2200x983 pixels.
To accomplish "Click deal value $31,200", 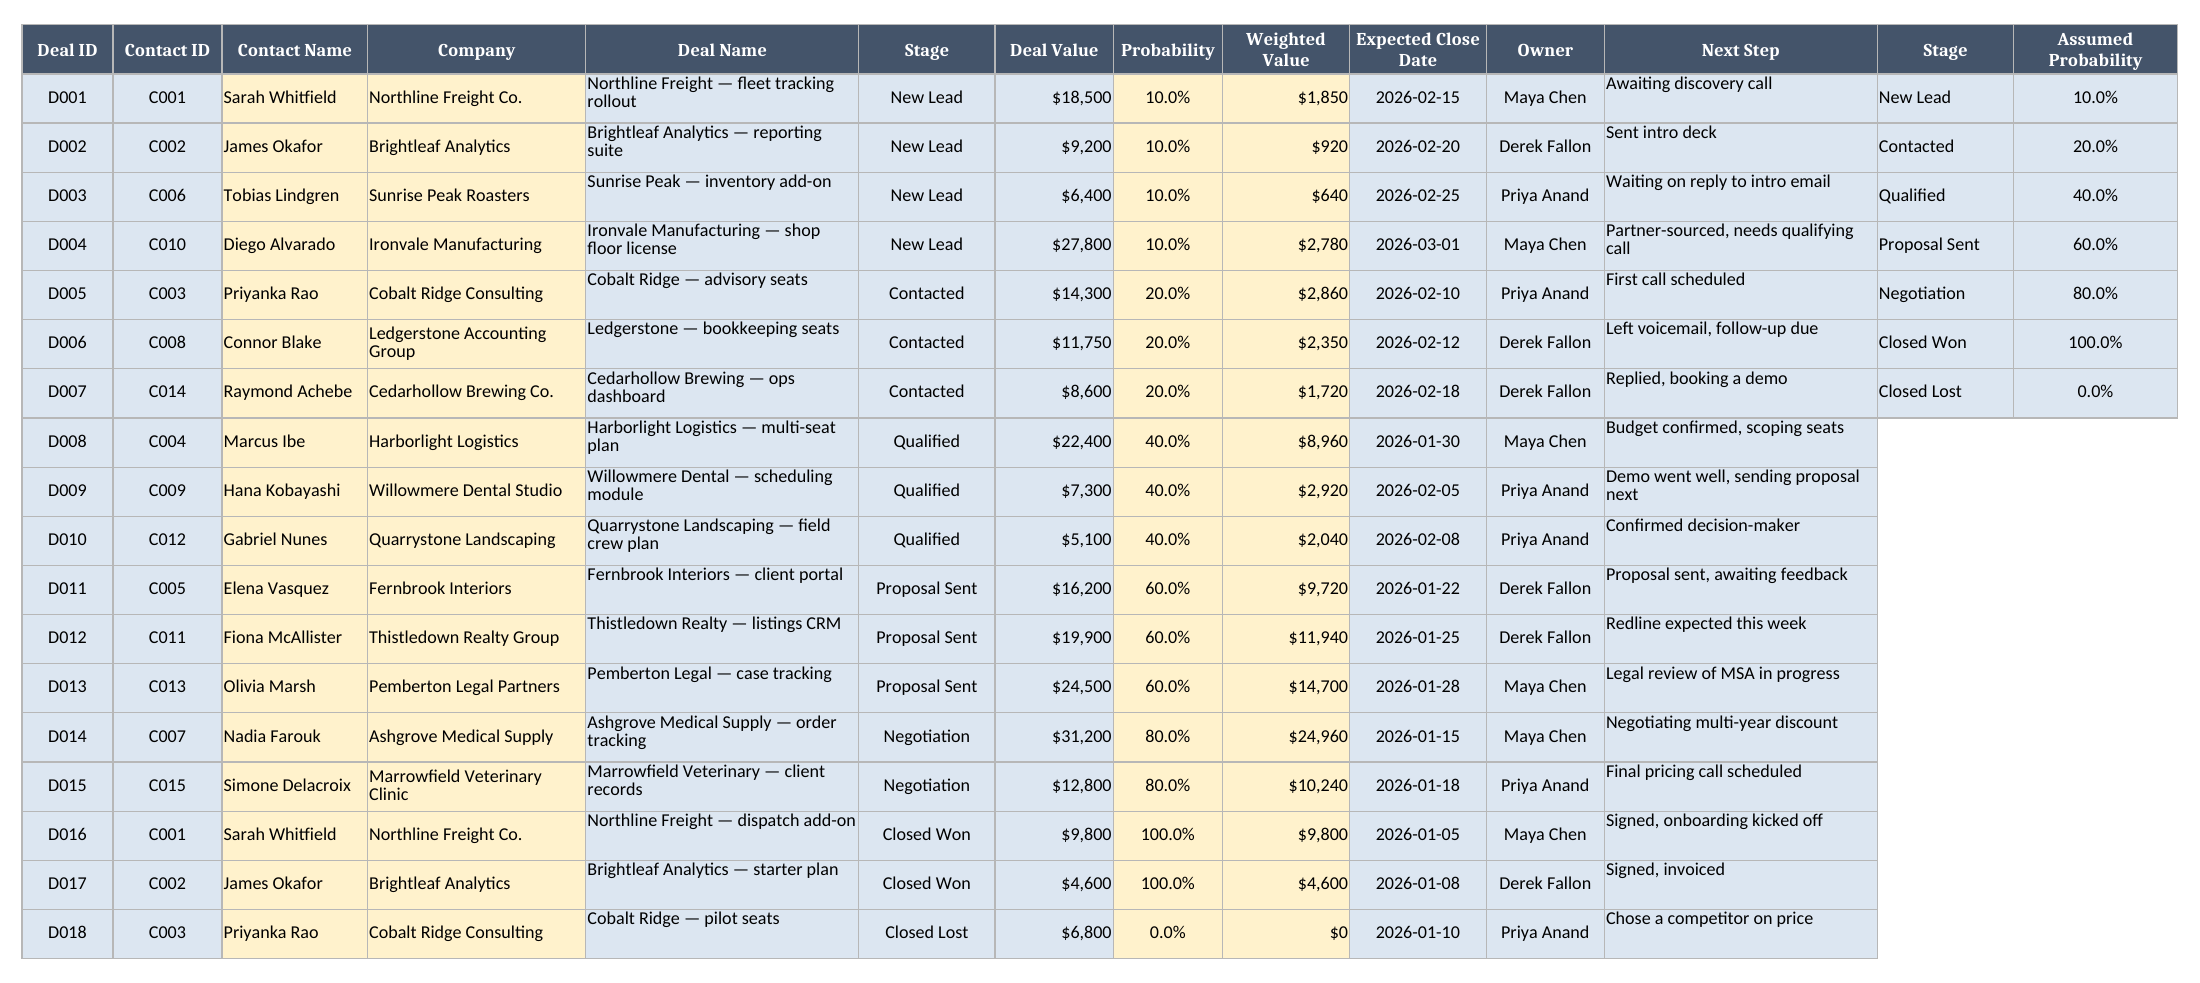I will point(1054,736).
